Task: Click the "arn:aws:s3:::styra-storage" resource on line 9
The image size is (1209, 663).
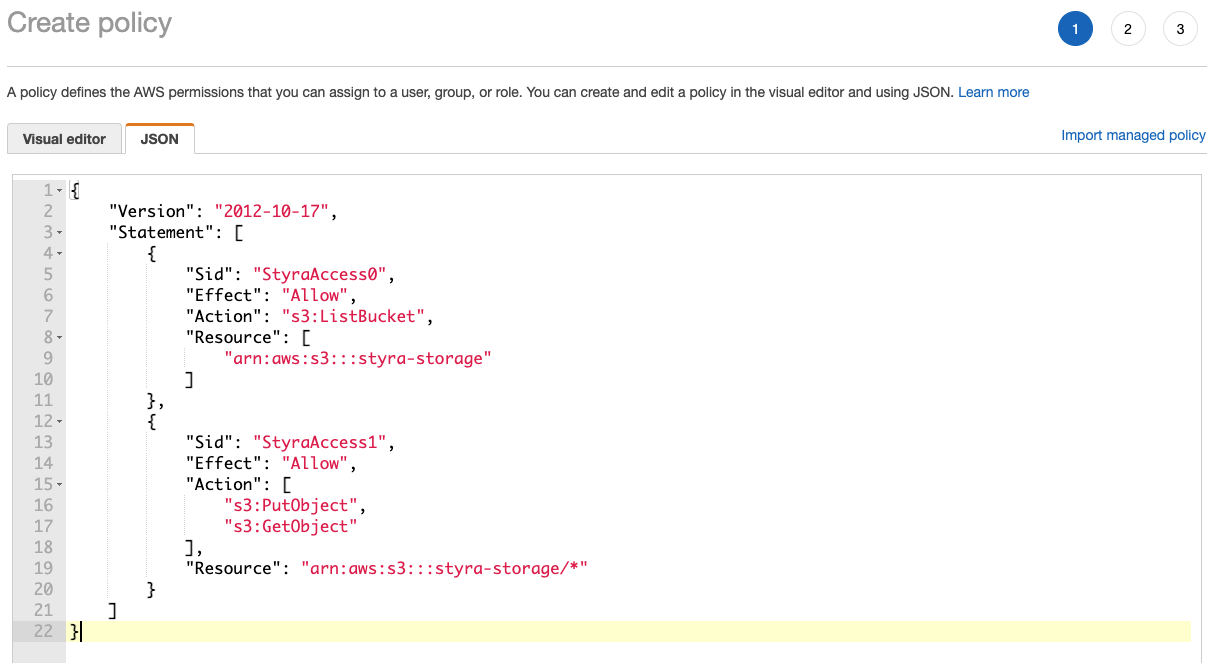Action: 359,358
